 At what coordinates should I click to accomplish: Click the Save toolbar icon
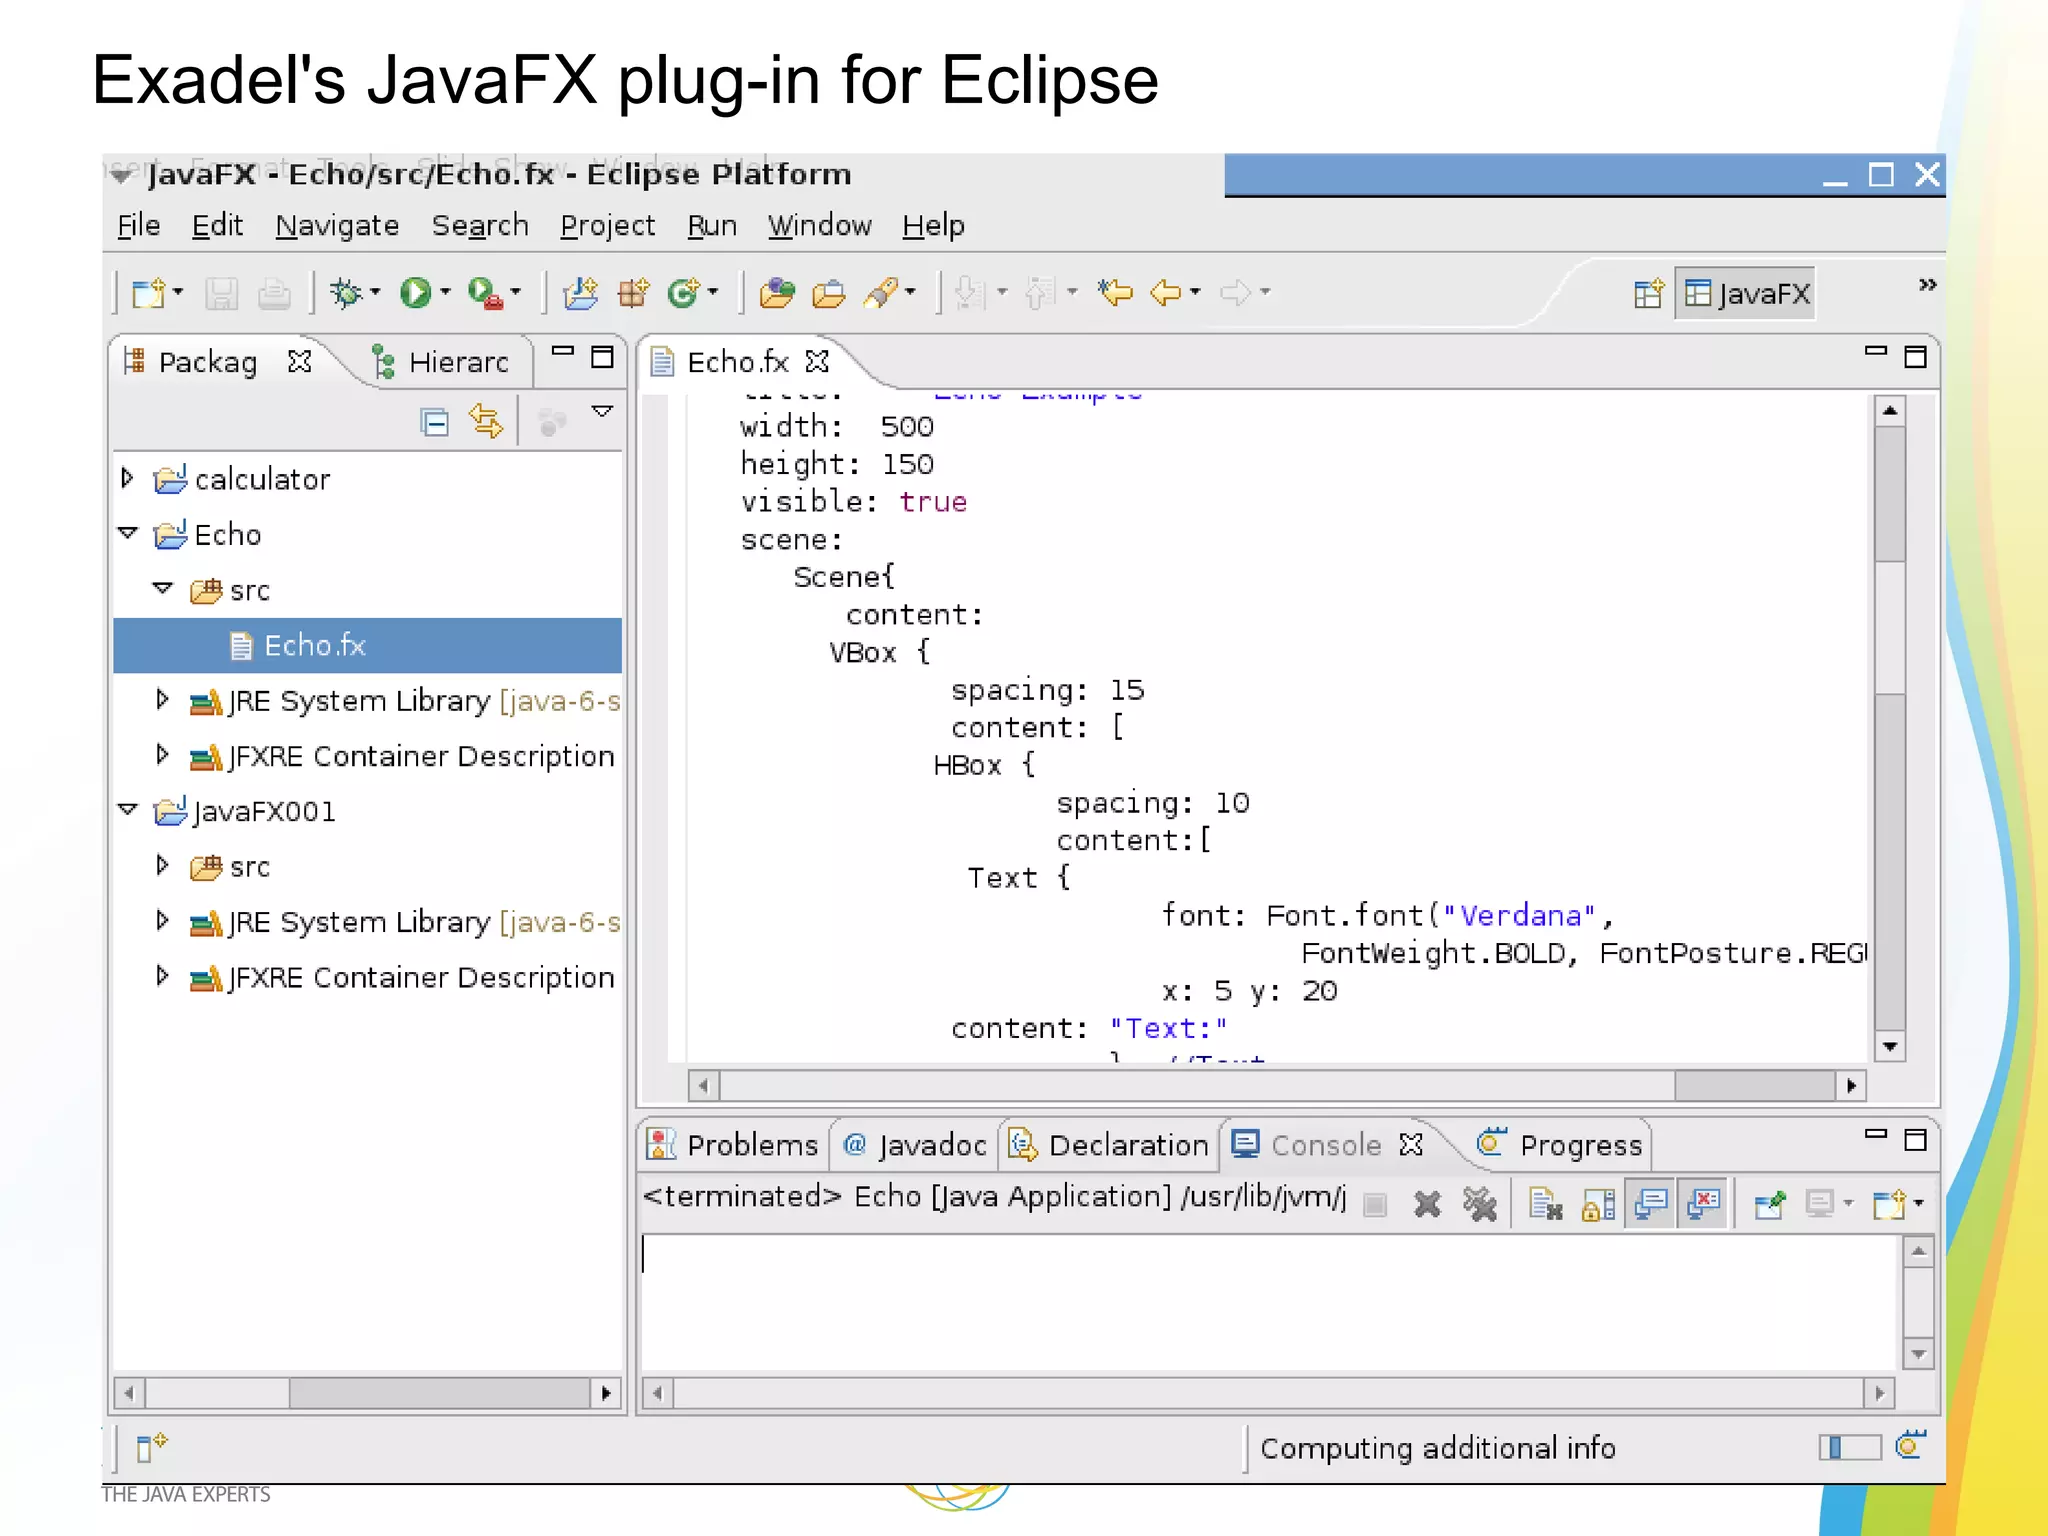(x=221, y=293)
